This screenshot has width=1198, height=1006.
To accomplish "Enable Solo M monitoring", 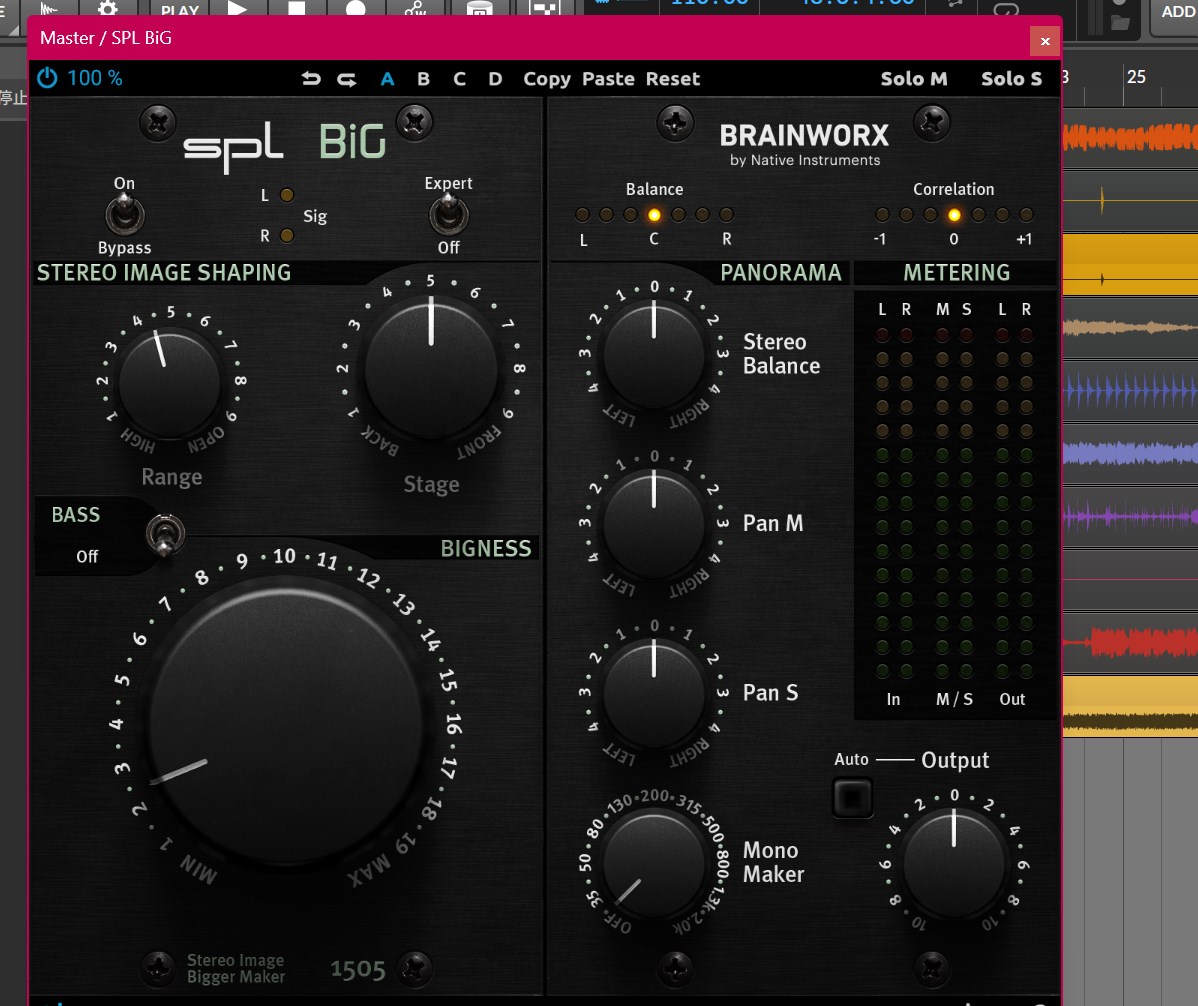I will 913,79.
